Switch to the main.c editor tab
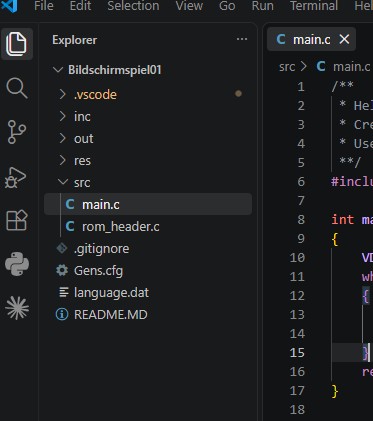 311,39
